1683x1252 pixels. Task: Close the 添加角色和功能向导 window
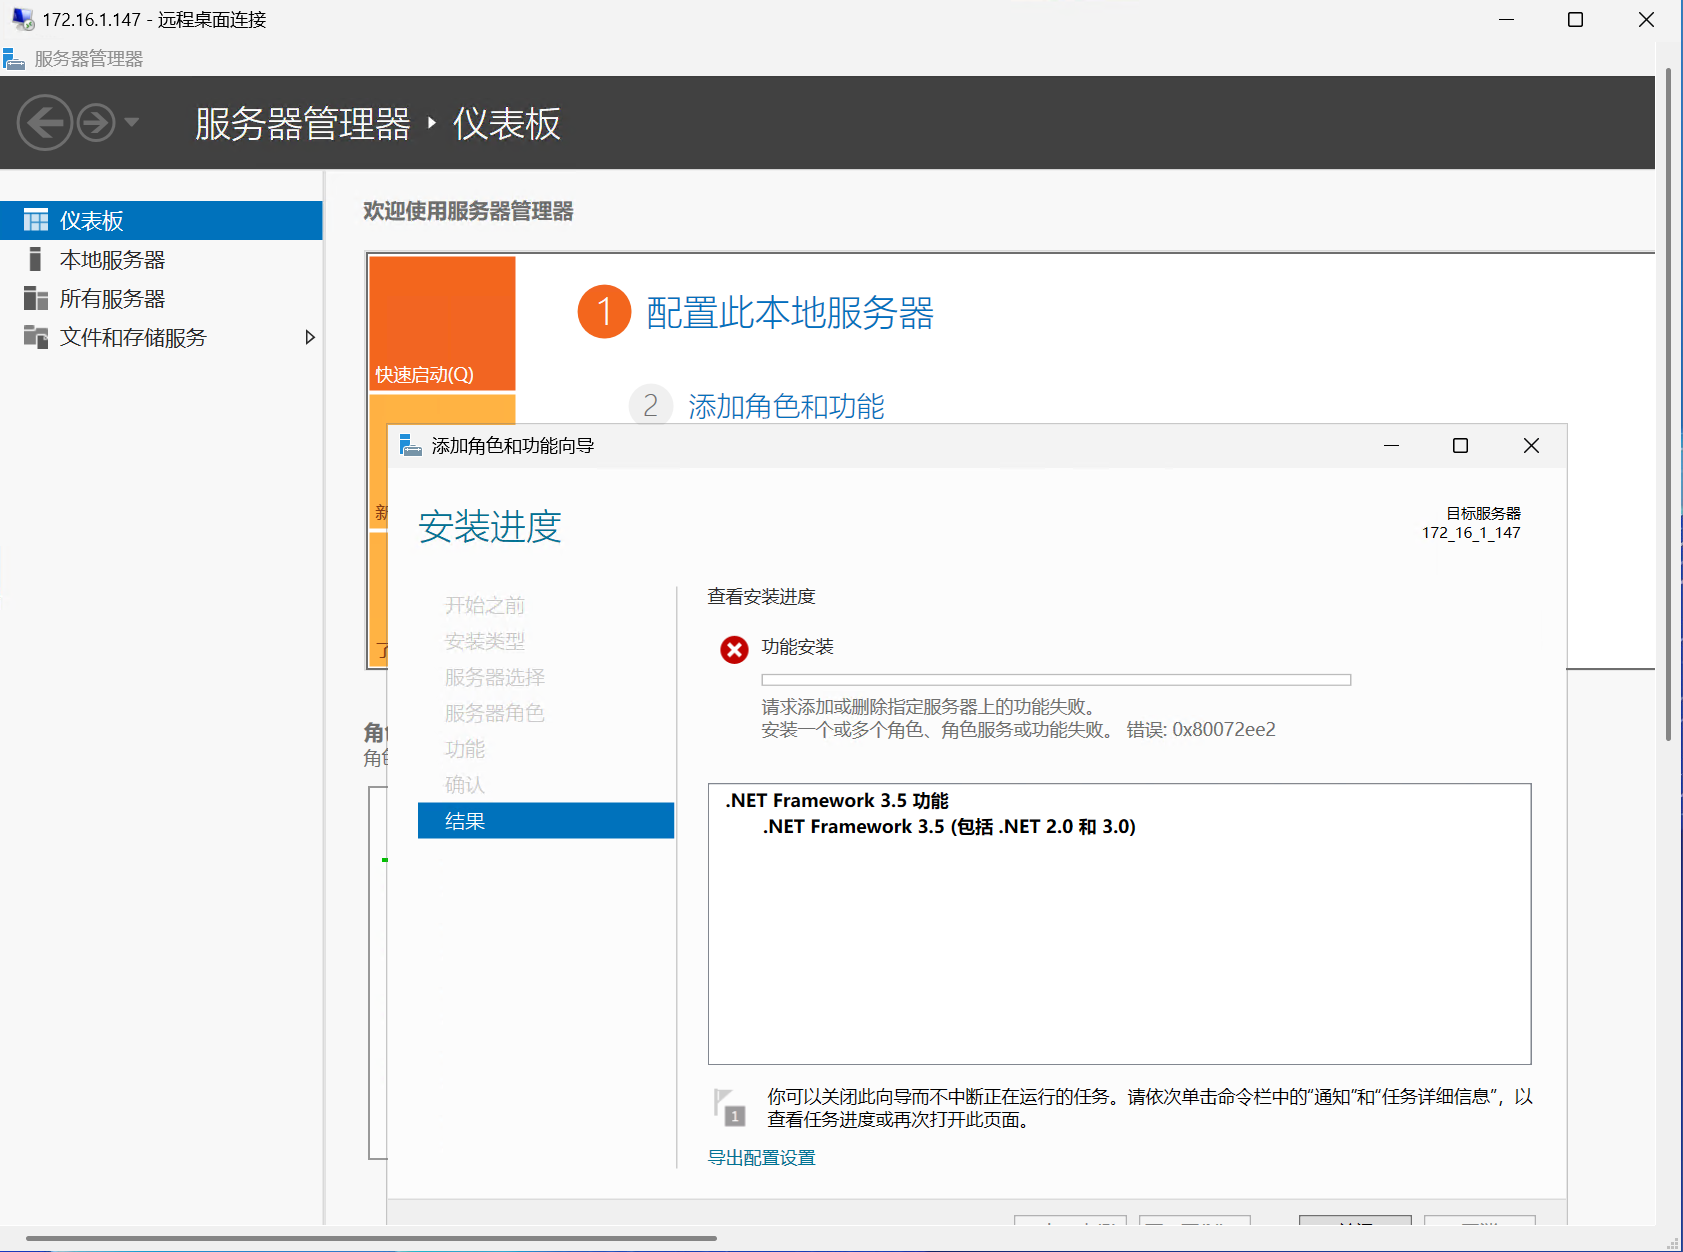(1531, 445)
